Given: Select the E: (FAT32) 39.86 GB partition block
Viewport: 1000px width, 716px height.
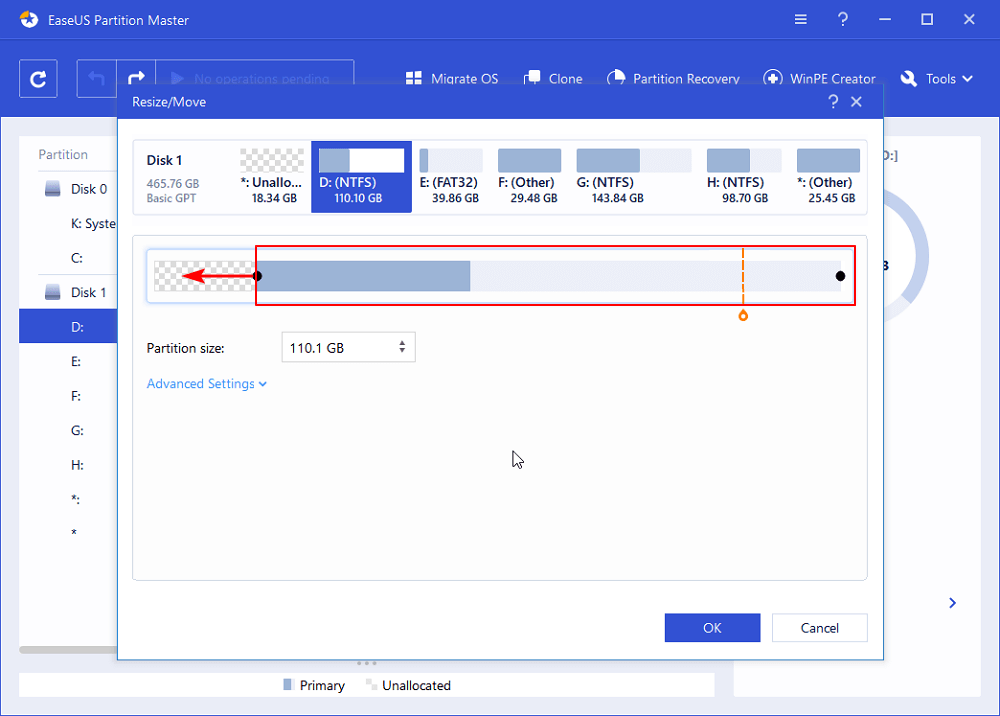Looking at the screenshot, I should coord(451,177).
